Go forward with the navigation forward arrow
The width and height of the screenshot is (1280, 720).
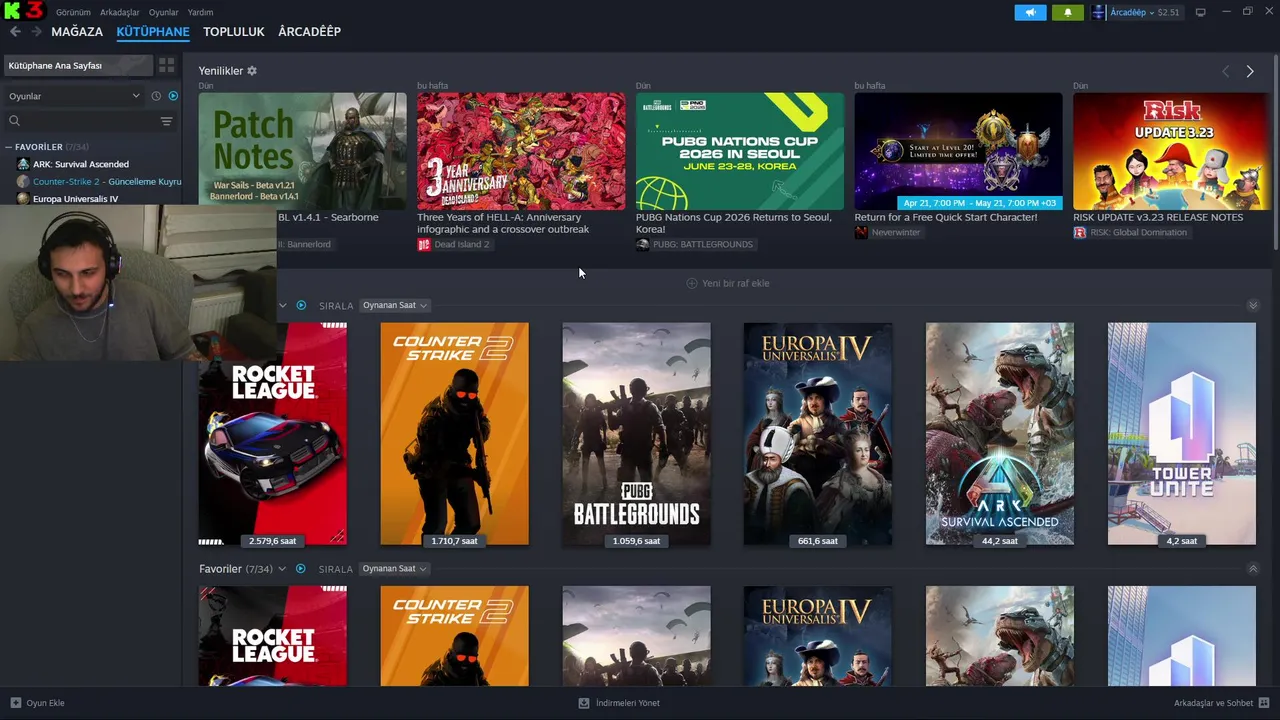[x=36, y=32]
